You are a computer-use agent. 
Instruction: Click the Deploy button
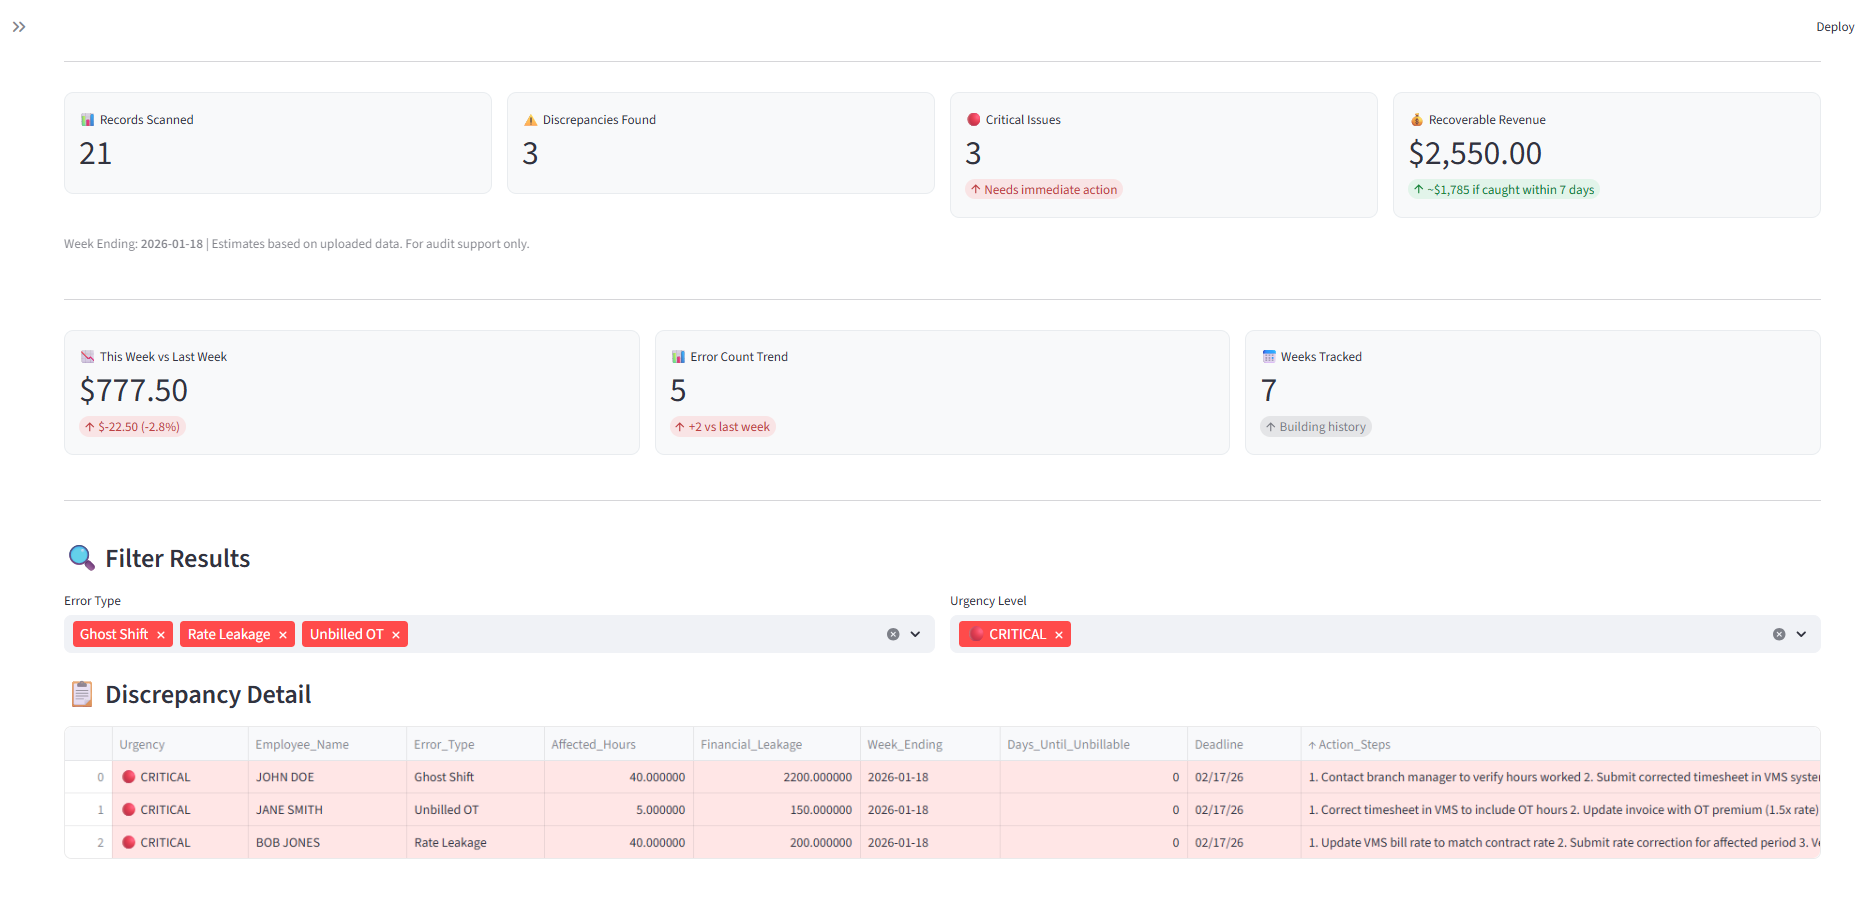click(x=1835, y=27)
